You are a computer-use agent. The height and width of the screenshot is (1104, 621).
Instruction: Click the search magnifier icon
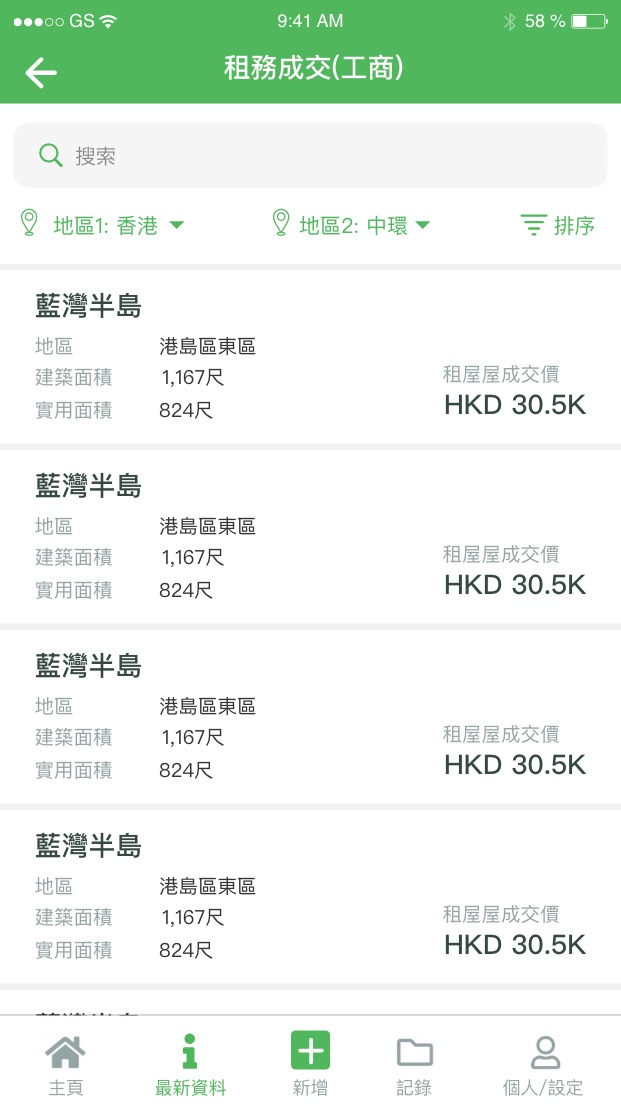tap(50, 155)
